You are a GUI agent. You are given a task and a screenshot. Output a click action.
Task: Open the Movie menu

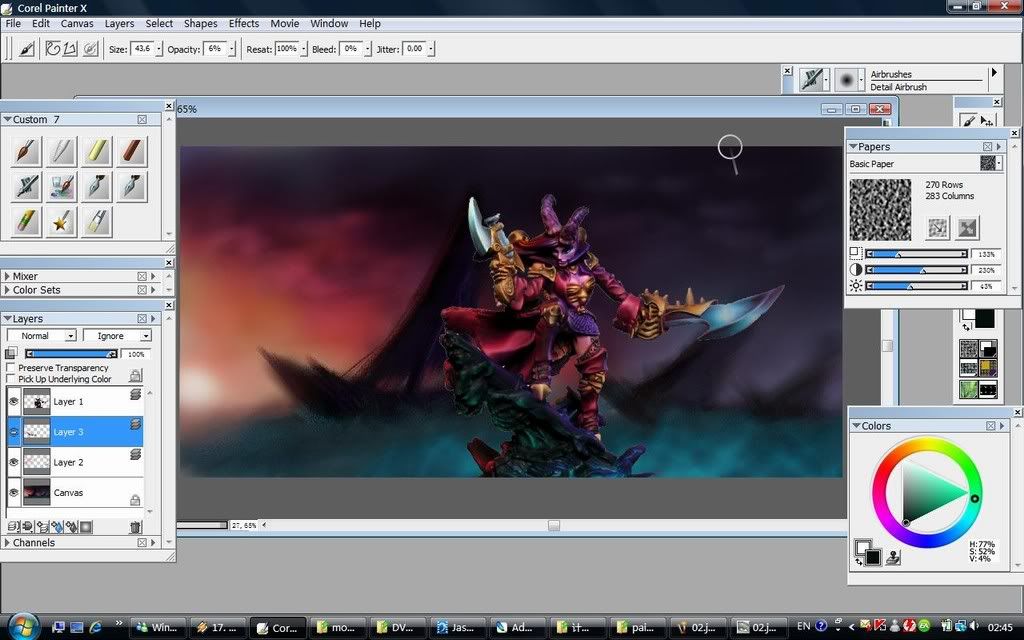click(285, 24)
